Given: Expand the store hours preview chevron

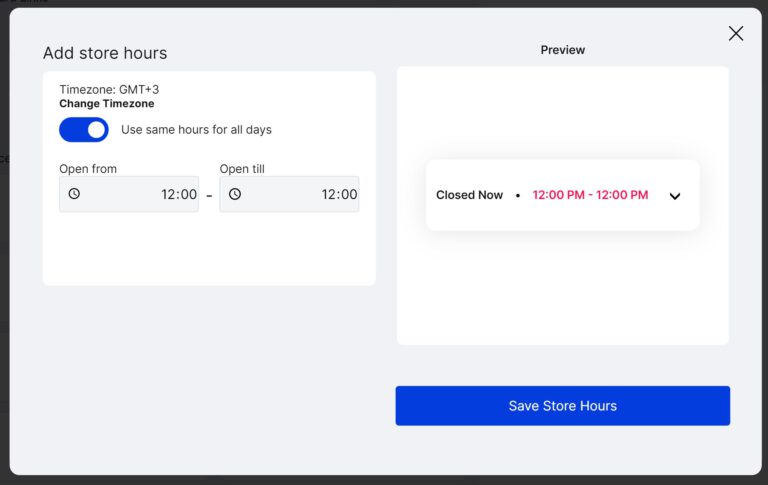Looking at the screenshot, I should (x=675, y=196).
